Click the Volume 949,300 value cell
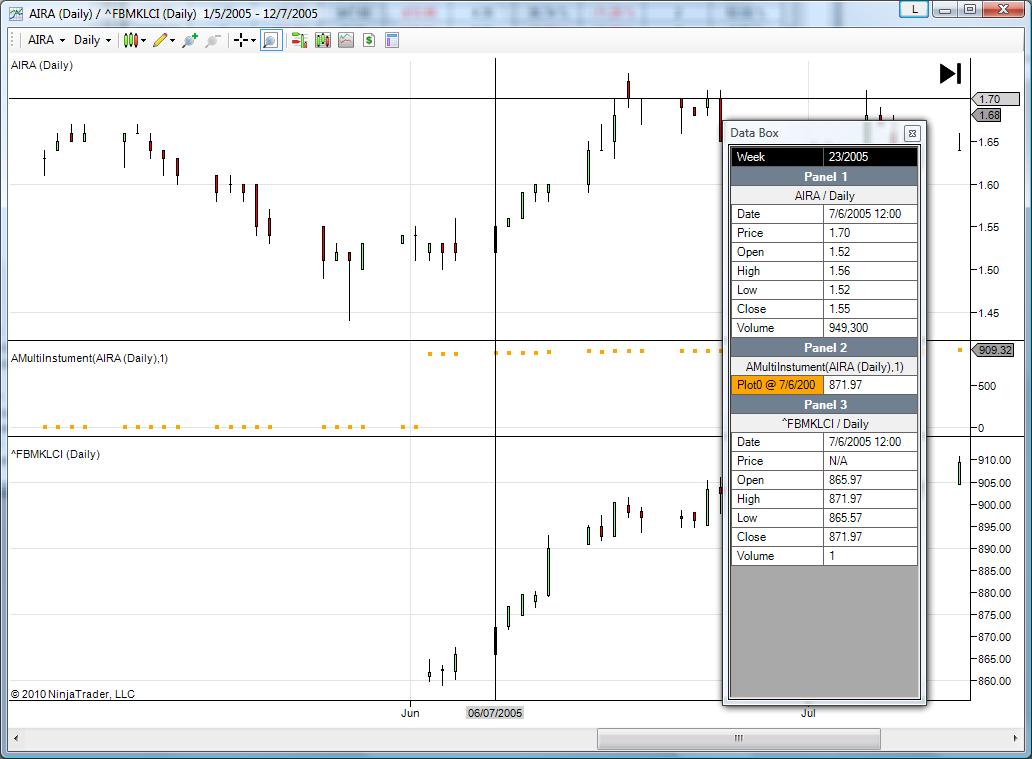The height and width of the screenshot is (759, 1032). pyautogui.click(x=870, y=328)
